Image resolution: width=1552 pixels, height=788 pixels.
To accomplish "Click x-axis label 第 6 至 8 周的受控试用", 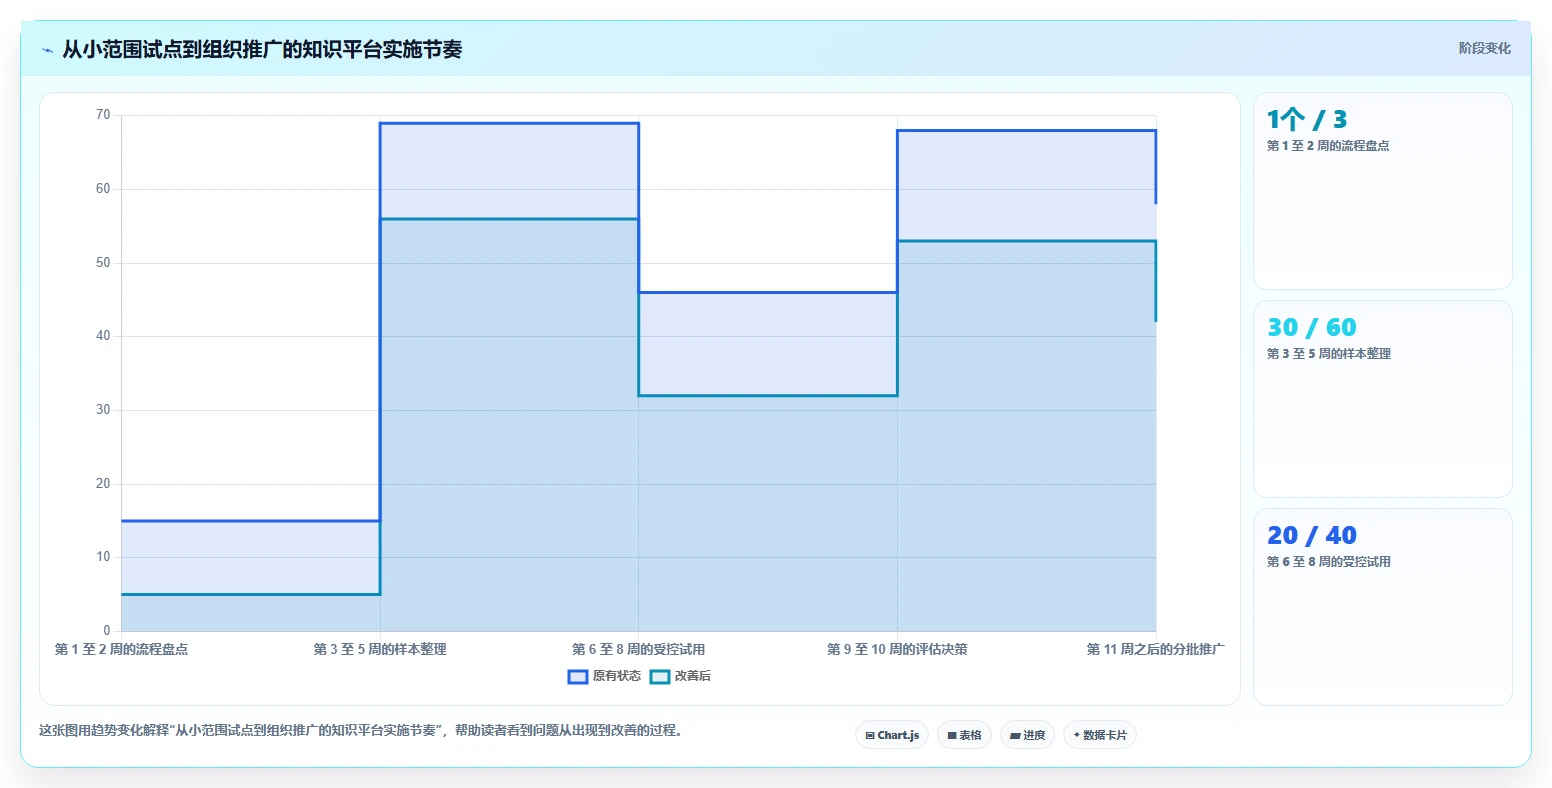I will click(638, 650).
